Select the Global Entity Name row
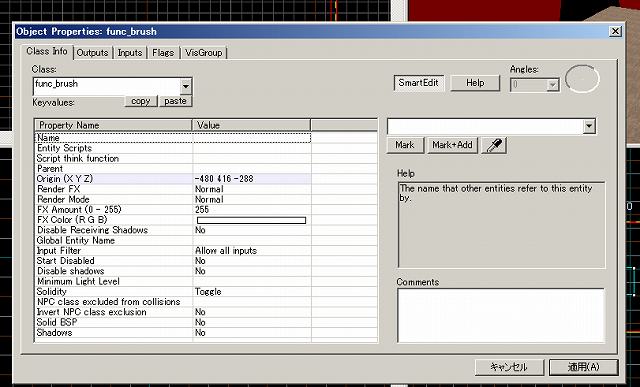The image size is (640, 387). (173, 240)
